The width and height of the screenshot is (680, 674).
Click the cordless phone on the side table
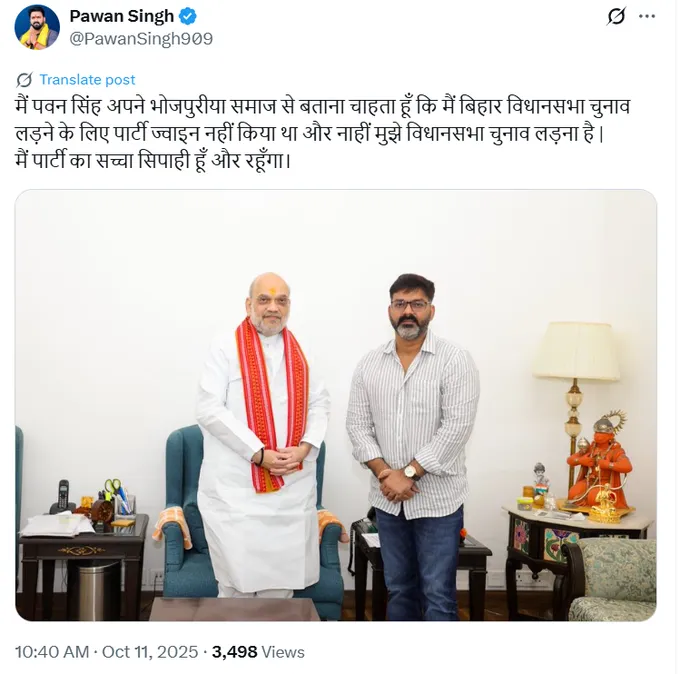(63, 497)
